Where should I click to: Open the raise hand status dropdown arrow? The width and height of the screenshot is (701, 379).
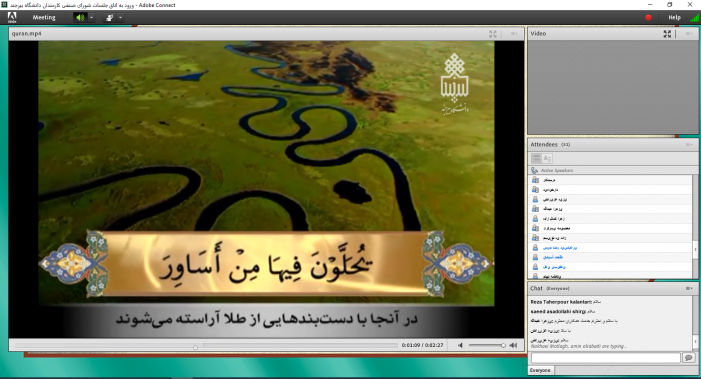[x=120, y=17]
